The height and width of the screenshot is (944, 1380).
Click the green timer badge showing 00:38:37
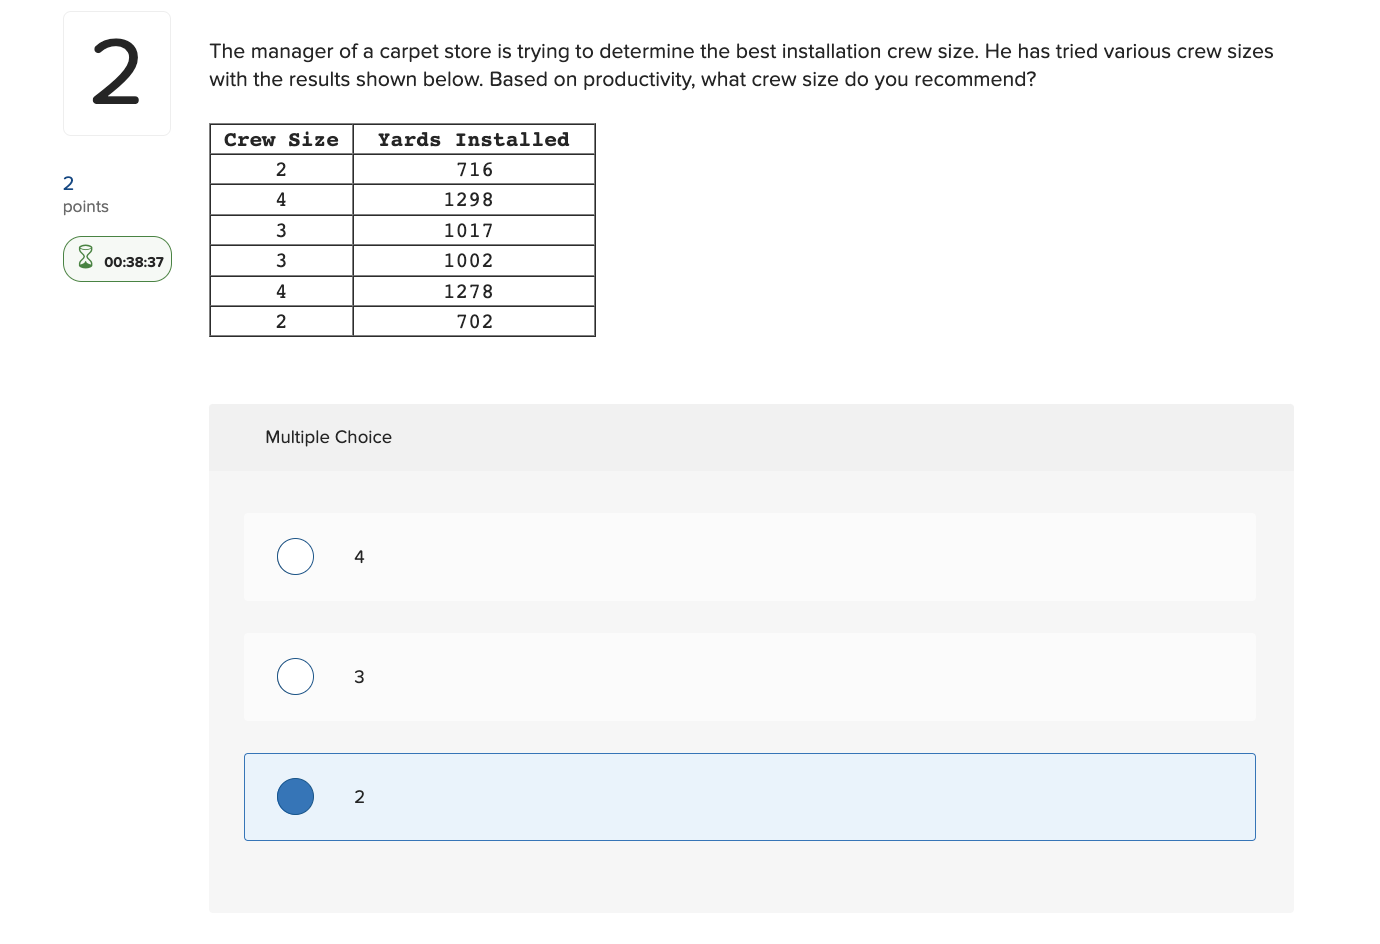[117, 259]
